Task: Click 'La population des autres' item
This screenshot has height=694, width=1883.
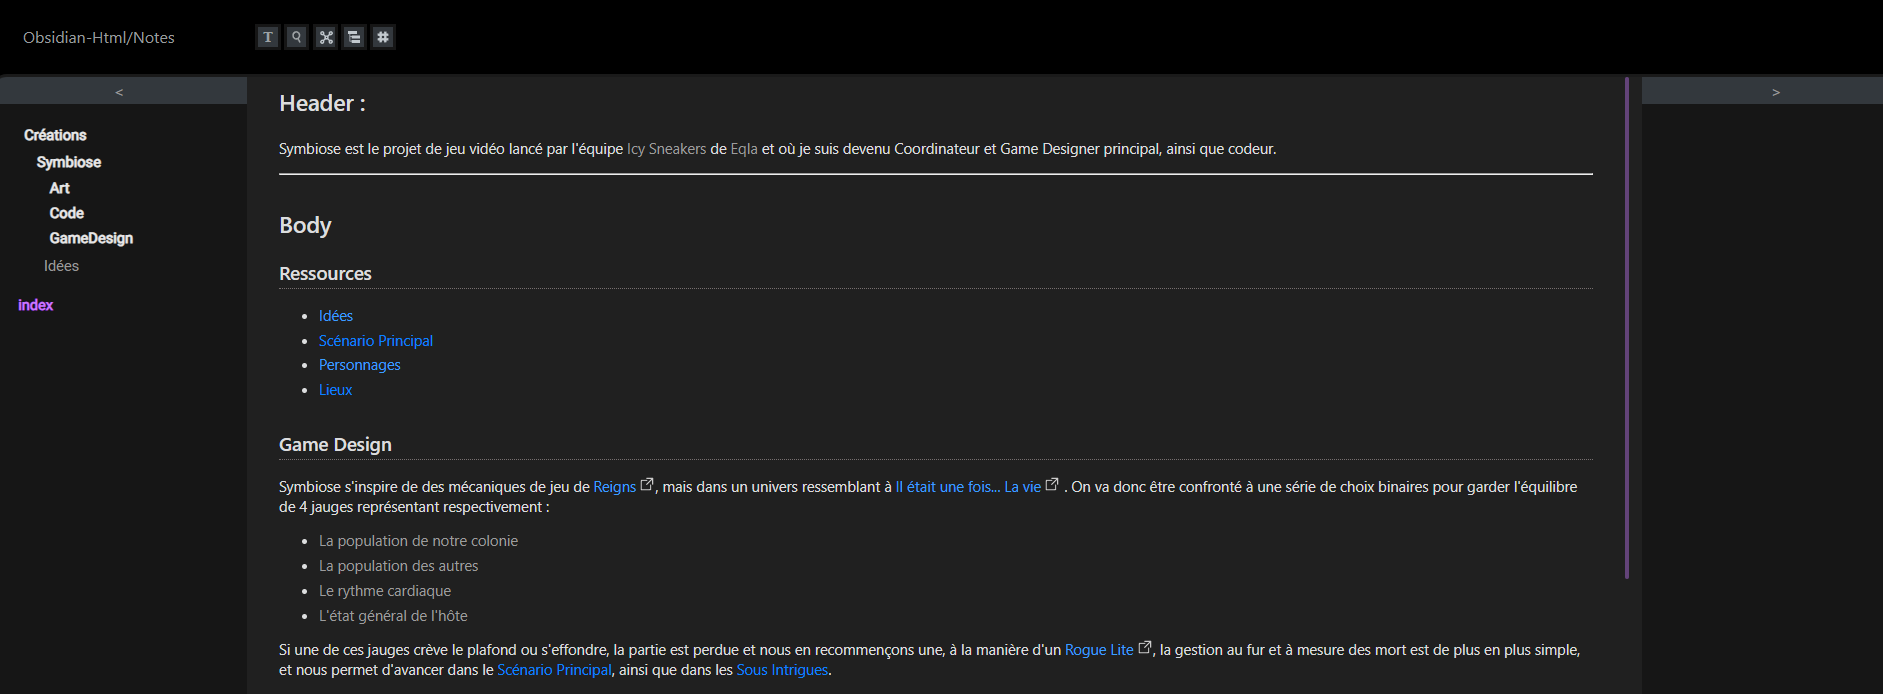Action: [x=399, y=566]
